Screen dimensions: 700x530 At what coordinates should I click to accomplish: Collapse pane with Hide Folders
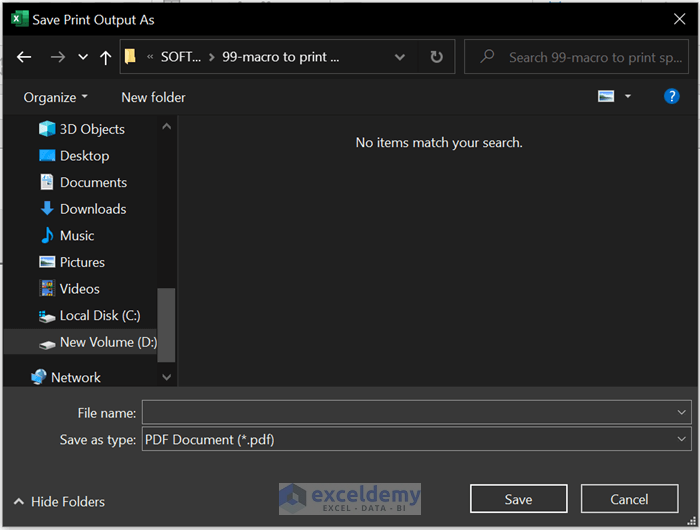tap(59, 501)
